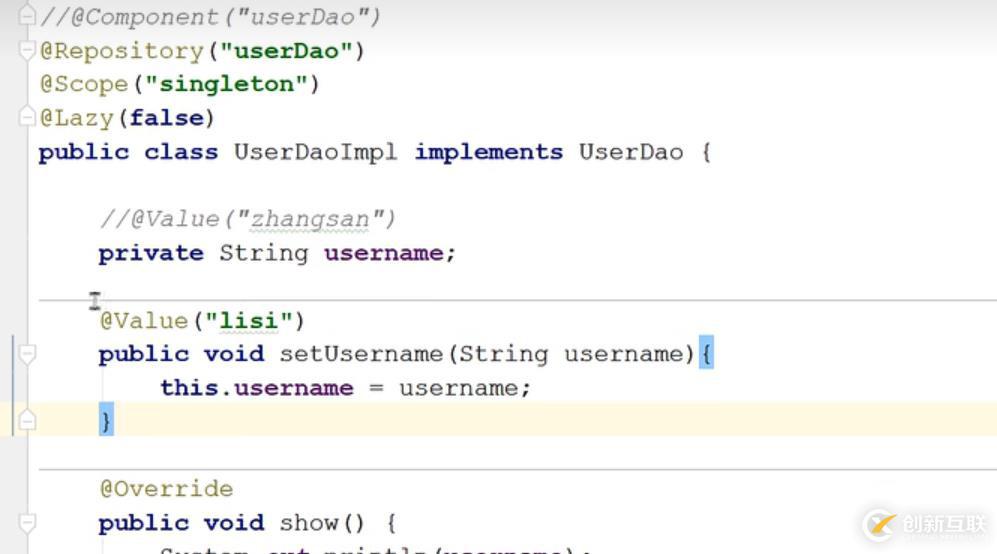Click the fold-end marker beside the highlighted closing brace
Viewport: 997px width, 554px height.
tap(27, 420)
